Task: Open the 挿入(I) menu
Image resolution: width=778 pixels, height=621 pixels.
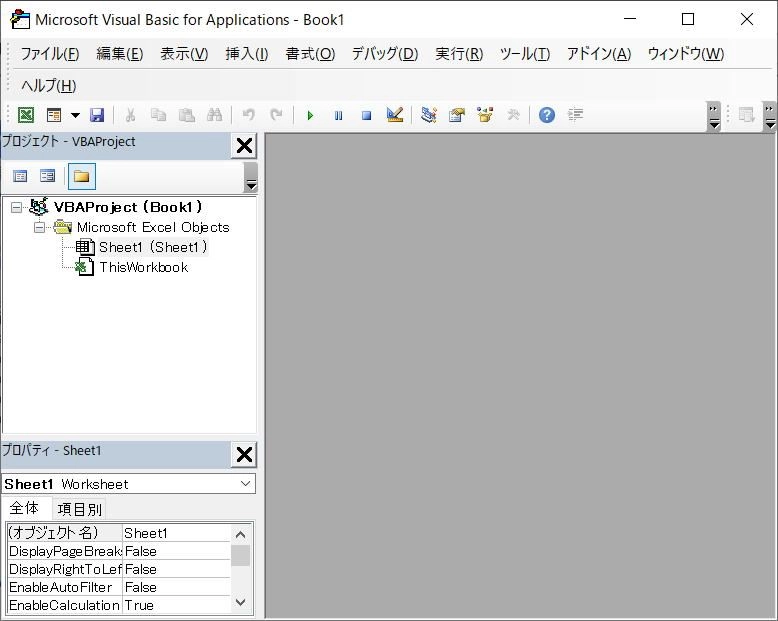Action: pyautogui.click(x=247, y=54)
